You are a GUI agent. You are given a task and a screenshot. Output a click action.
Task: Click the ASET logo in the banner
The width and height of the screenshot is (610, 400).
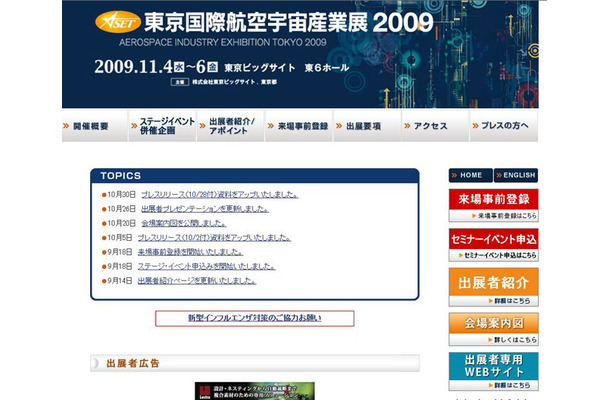click(x=118, y=22)
